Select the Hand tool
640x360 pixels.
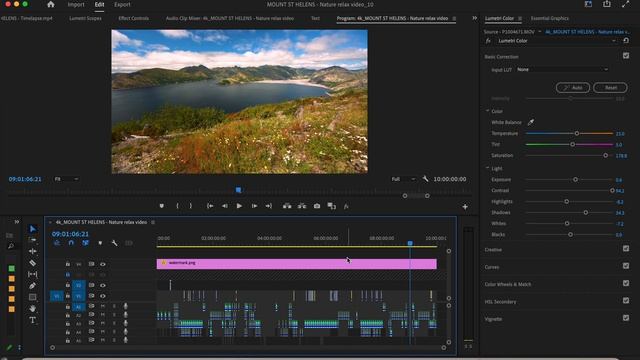point(33,309)
